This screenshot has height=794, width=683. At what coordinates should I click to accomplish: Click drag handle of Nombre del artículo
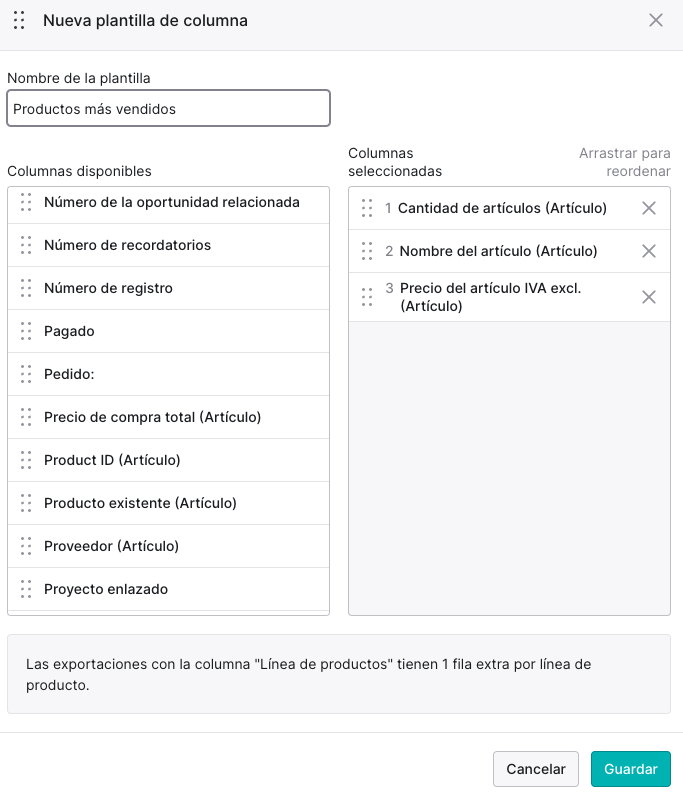pos(367,251)
